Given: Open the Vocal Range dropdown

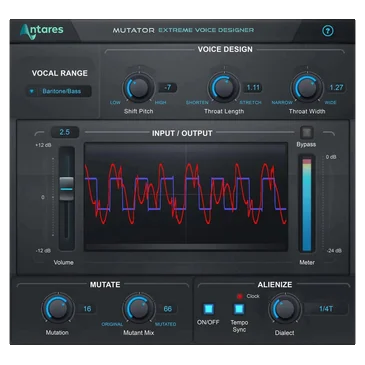Looking at the screenshot, I should [59, 91].
